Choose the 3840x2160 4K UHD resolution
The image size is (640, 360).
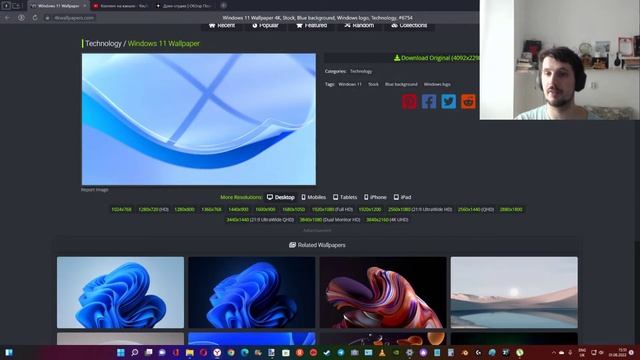pos(387,220)
